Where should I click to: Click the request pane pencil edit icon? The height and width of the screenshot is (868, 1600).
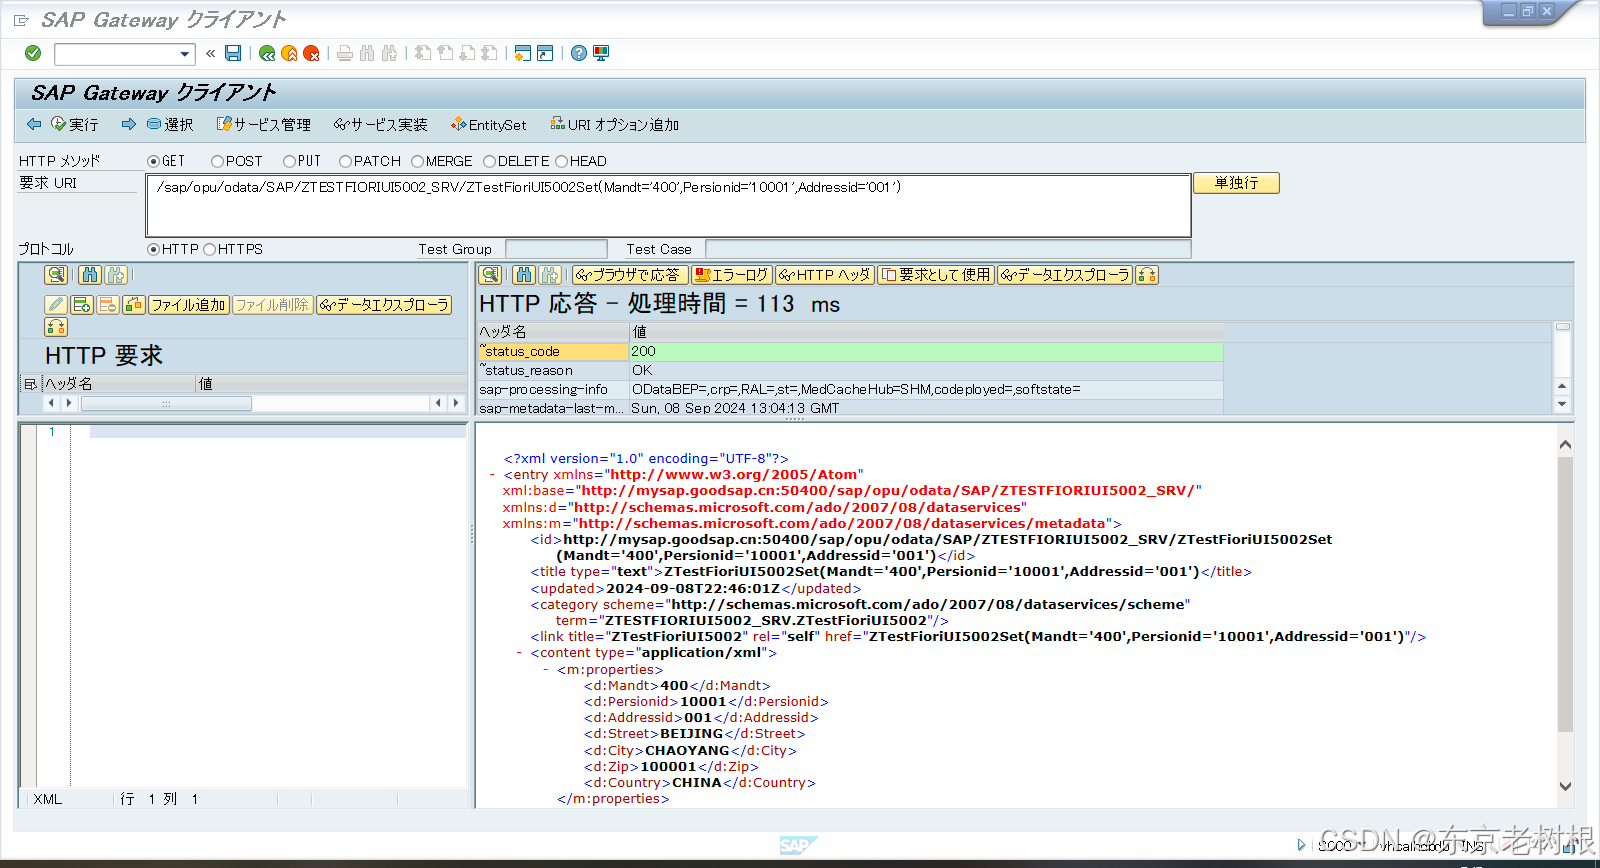[x=56, y=304]
